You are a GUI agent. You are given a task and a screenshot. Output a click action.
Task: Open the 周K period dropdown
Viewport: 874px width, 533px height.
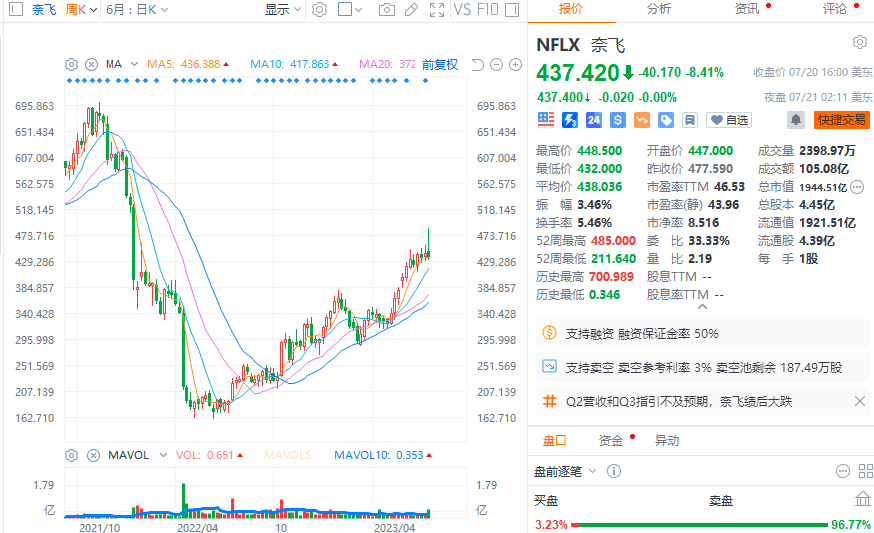pyautogui.click(x=81, y=9)
